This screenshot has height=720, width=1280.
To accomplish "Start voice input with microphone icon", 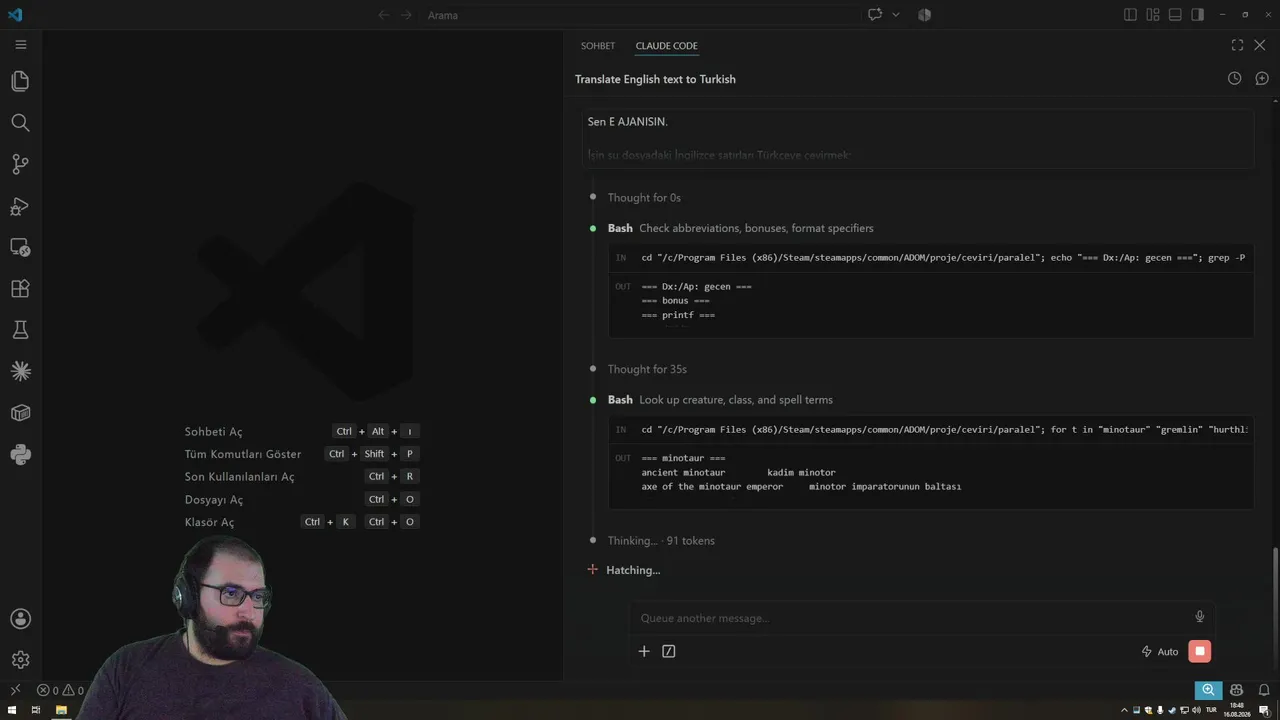I will pyautogui.click(x=1200, y=617).
